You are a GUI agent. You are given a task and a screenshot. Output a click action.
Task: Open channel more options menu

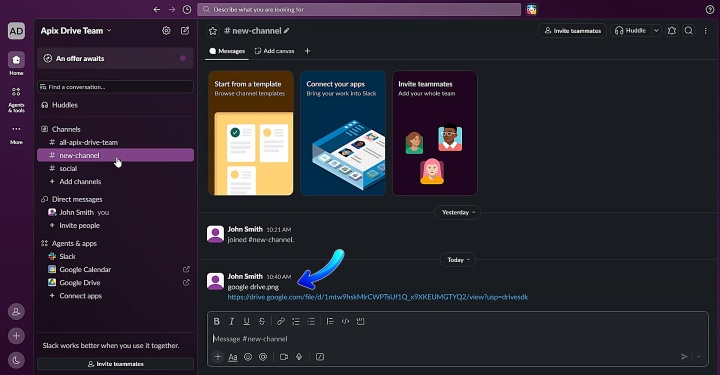705,30
